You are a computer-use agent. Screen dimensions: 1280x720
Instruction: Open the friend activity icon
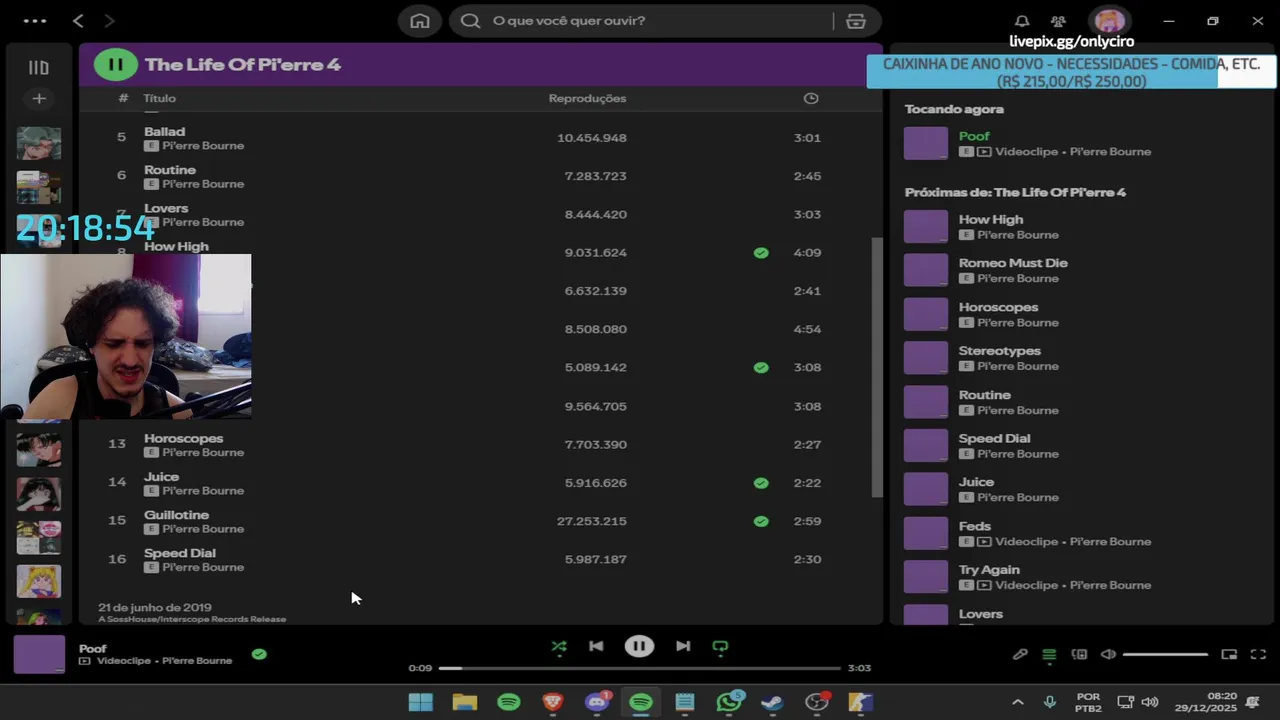coord(1058,21)
